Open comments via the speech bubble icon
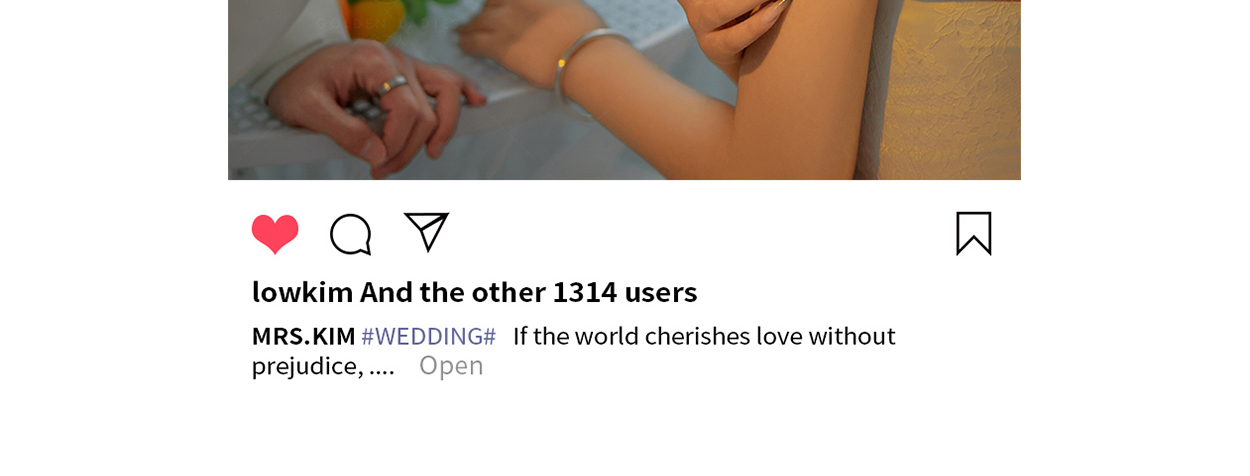 [x=351, y=234]
